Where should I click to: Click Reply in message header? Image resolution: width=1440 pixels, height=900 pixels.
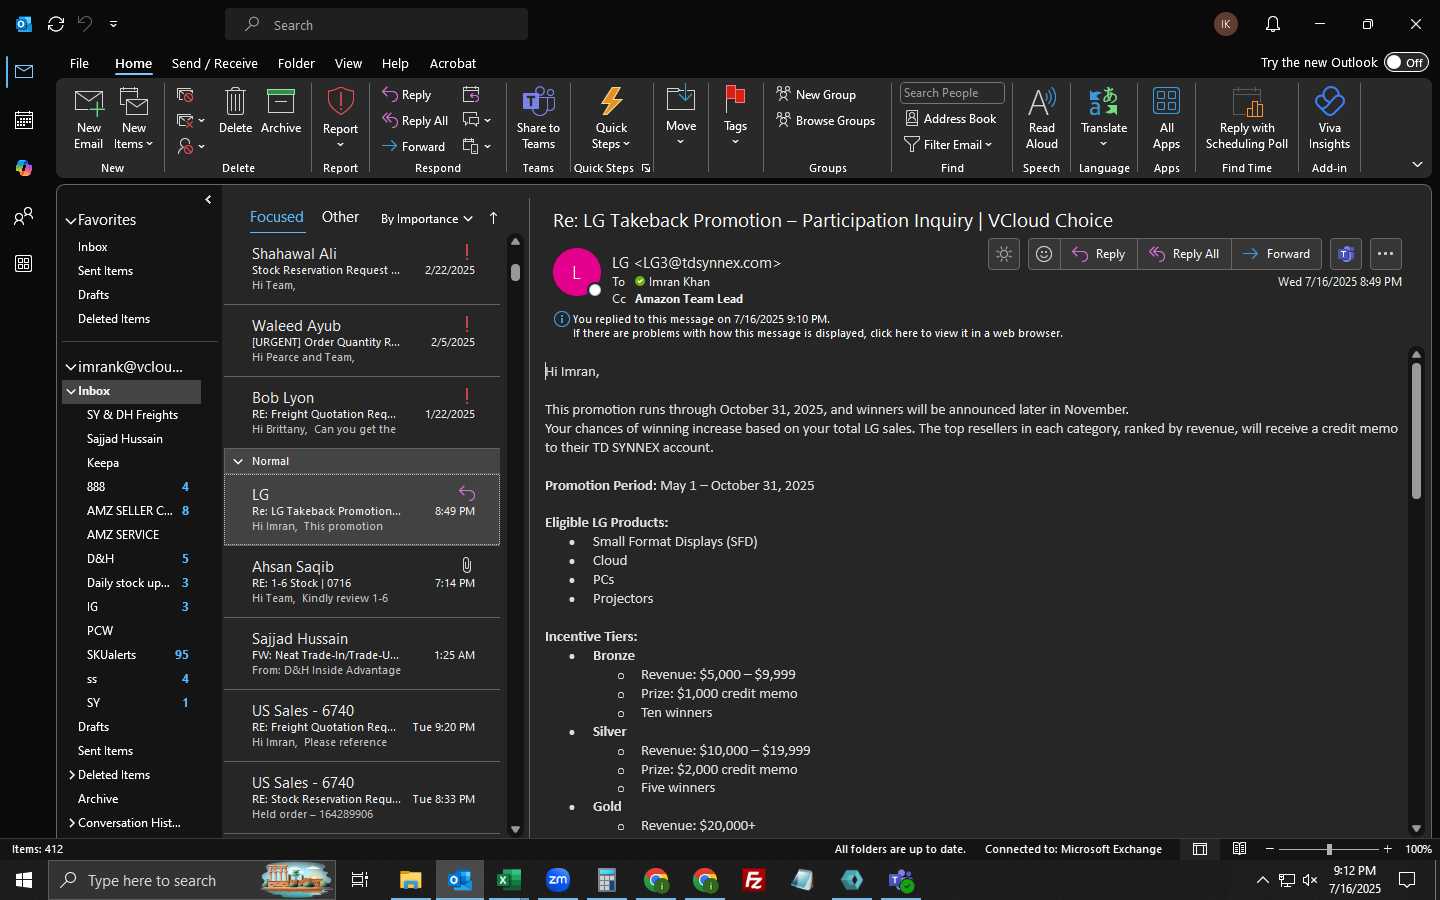pos(1099,254)
